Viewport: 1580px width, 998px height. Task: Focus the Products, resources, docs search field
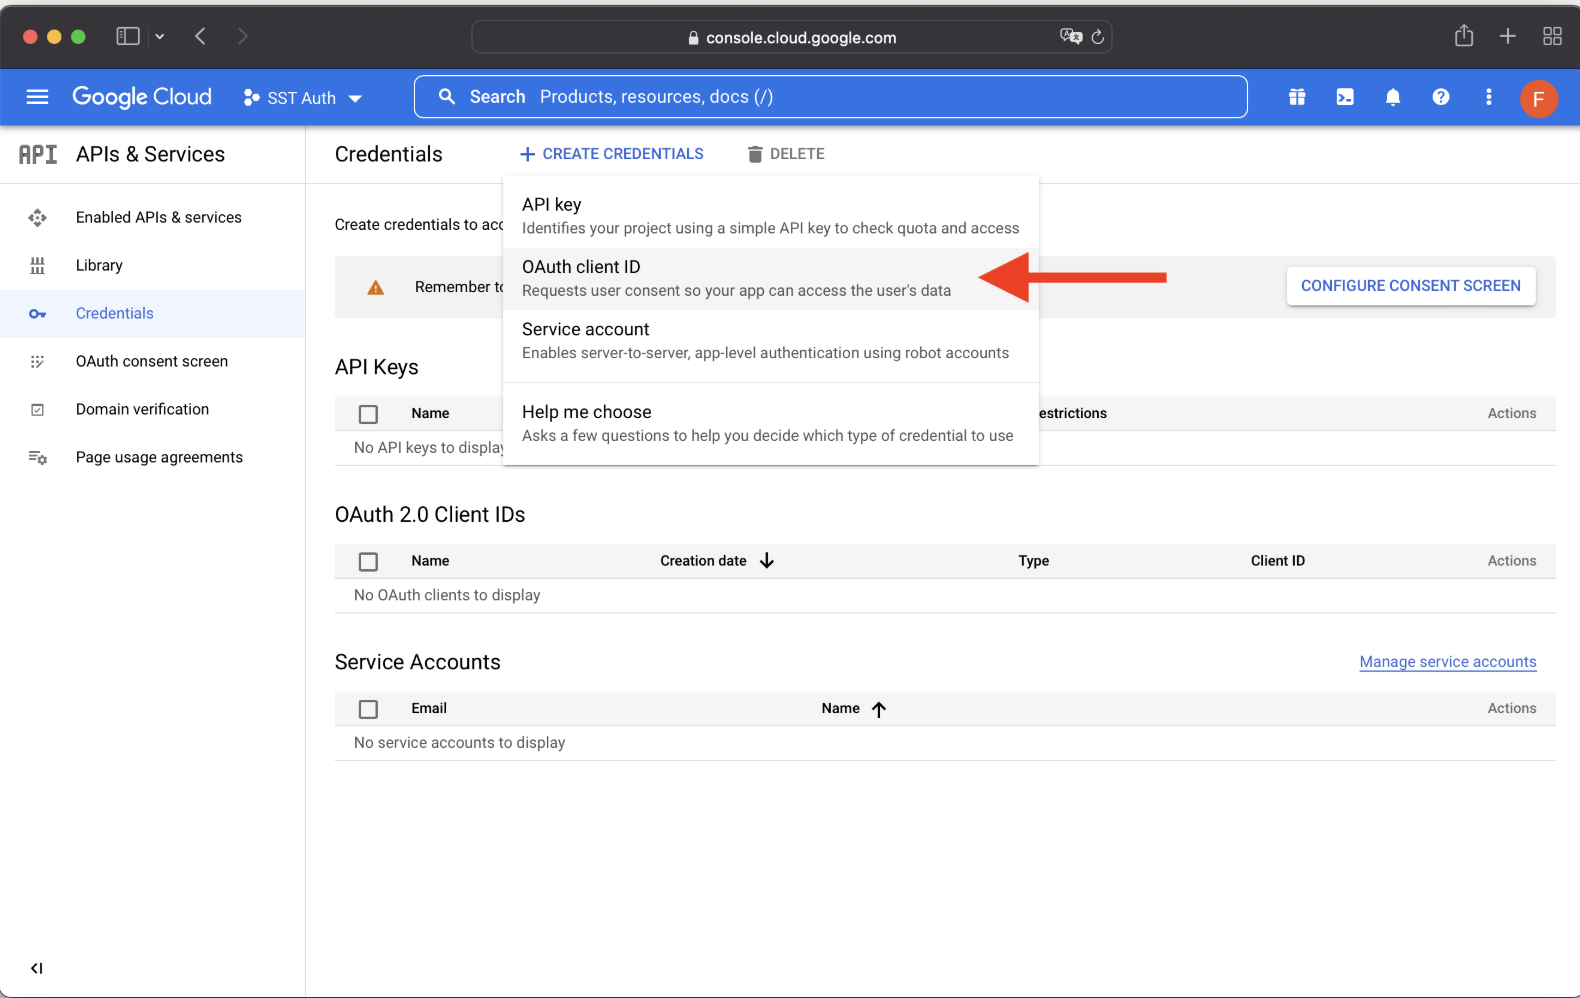coord(830,97)
